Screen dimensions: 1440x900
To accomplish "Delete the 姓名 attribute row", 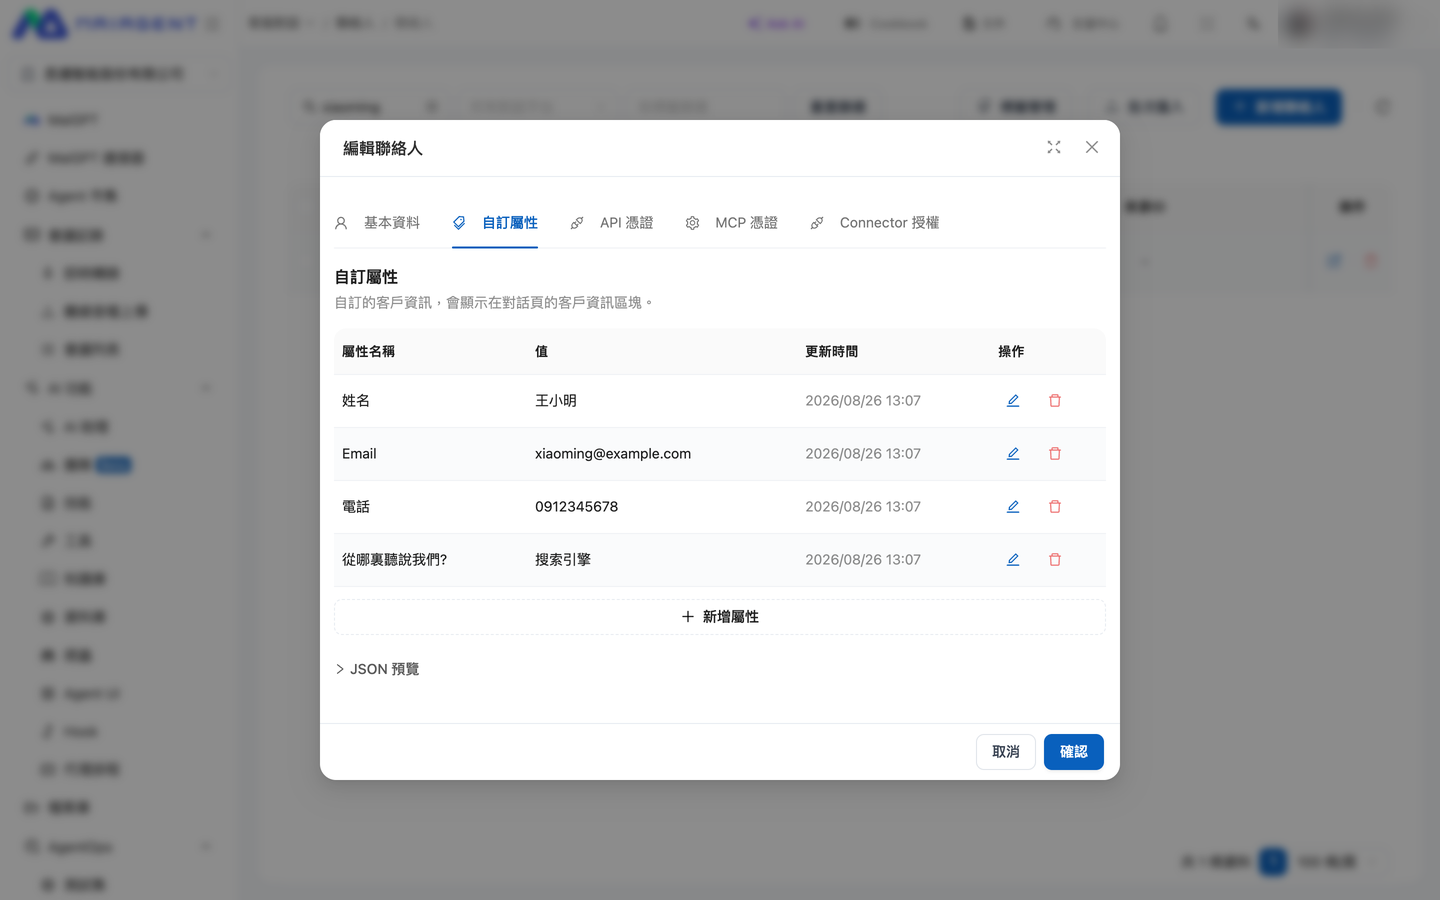I will 1055,401.
